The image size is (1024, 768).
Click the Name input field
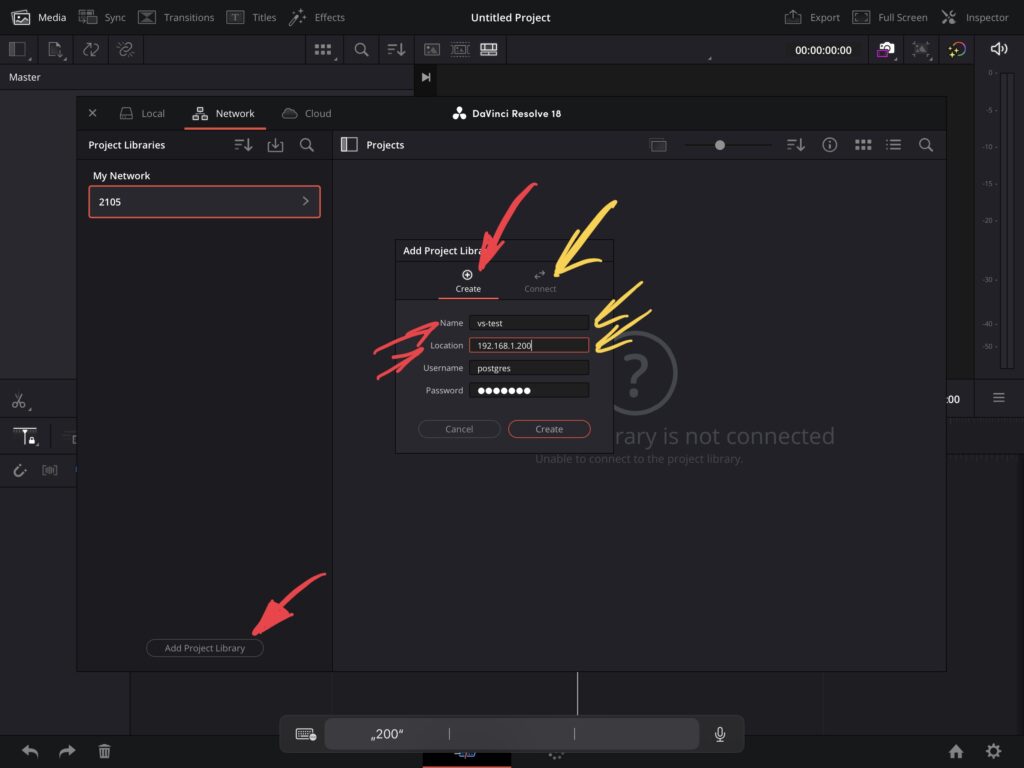point(529,323)
